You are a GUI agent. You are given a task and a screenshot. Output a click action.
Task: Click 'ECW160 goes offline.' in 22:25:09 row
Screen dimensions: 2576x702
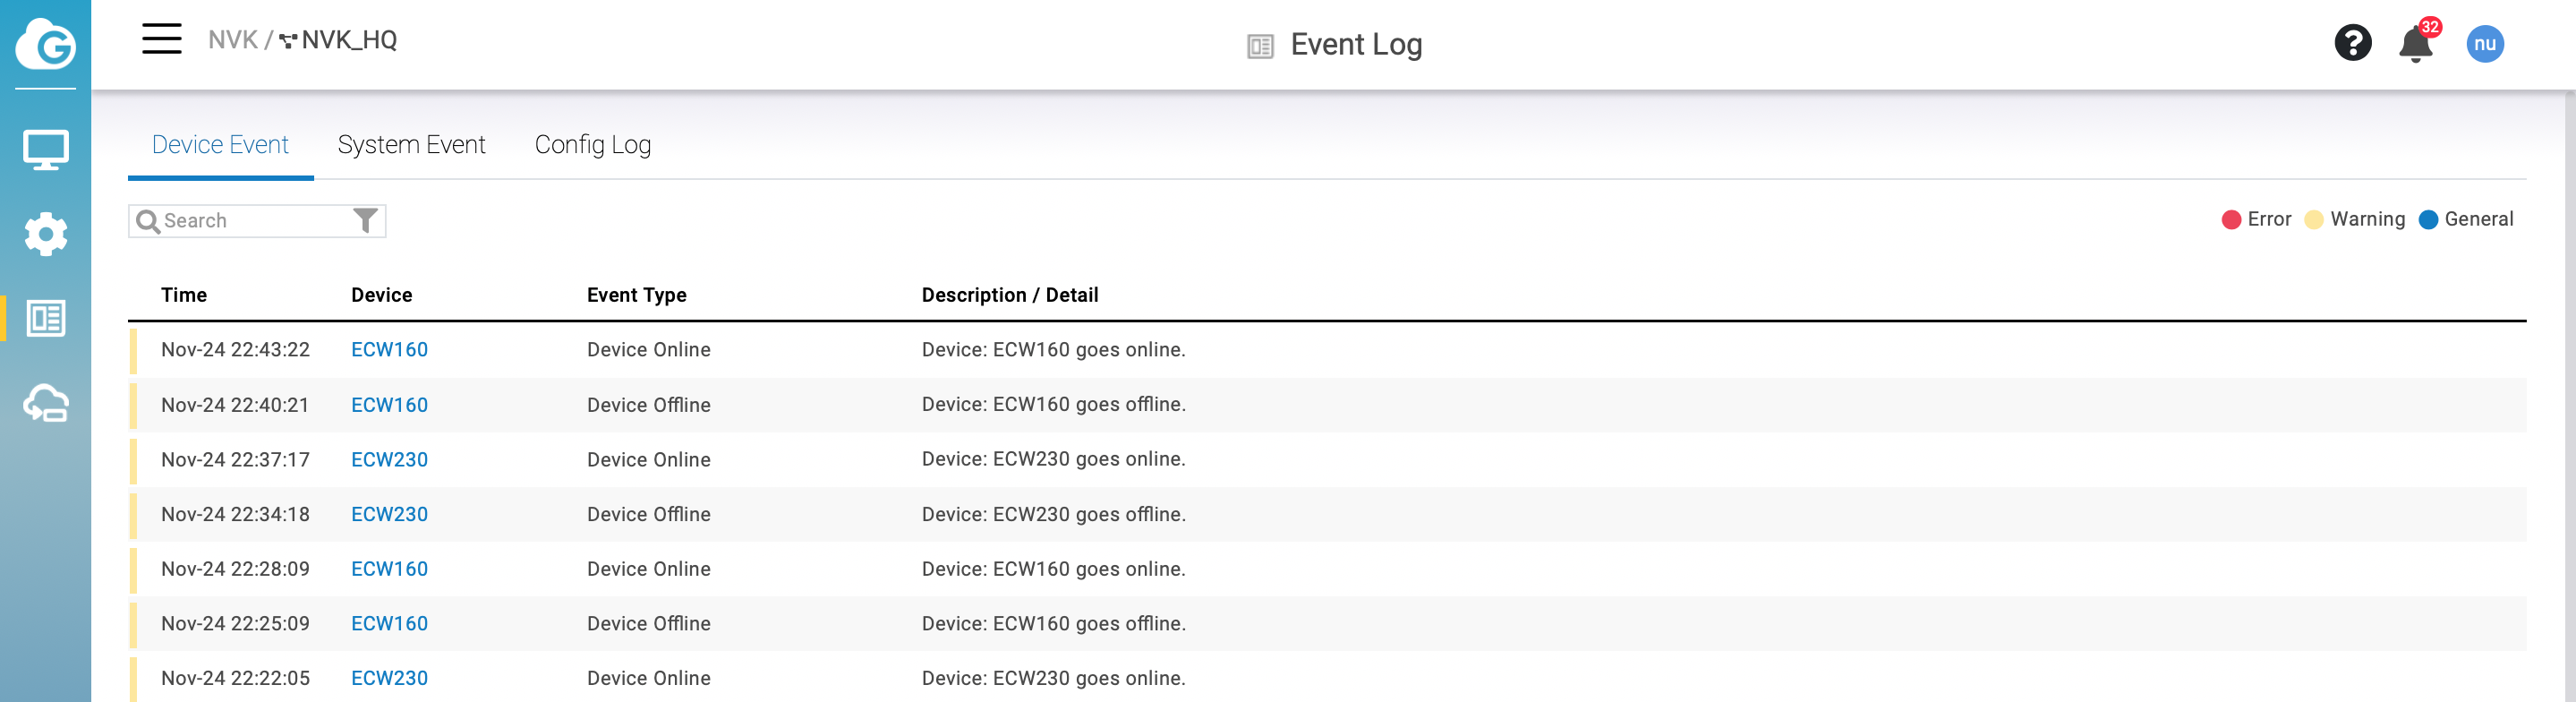click(x=1089, y=624)
